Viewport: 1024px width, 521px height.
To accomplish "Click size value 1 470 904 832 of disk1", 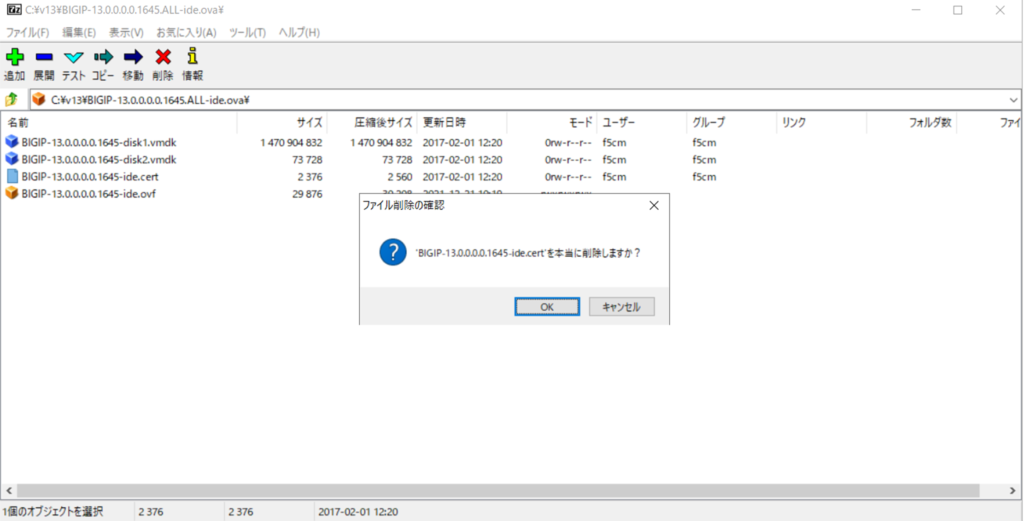I will 291,142.
